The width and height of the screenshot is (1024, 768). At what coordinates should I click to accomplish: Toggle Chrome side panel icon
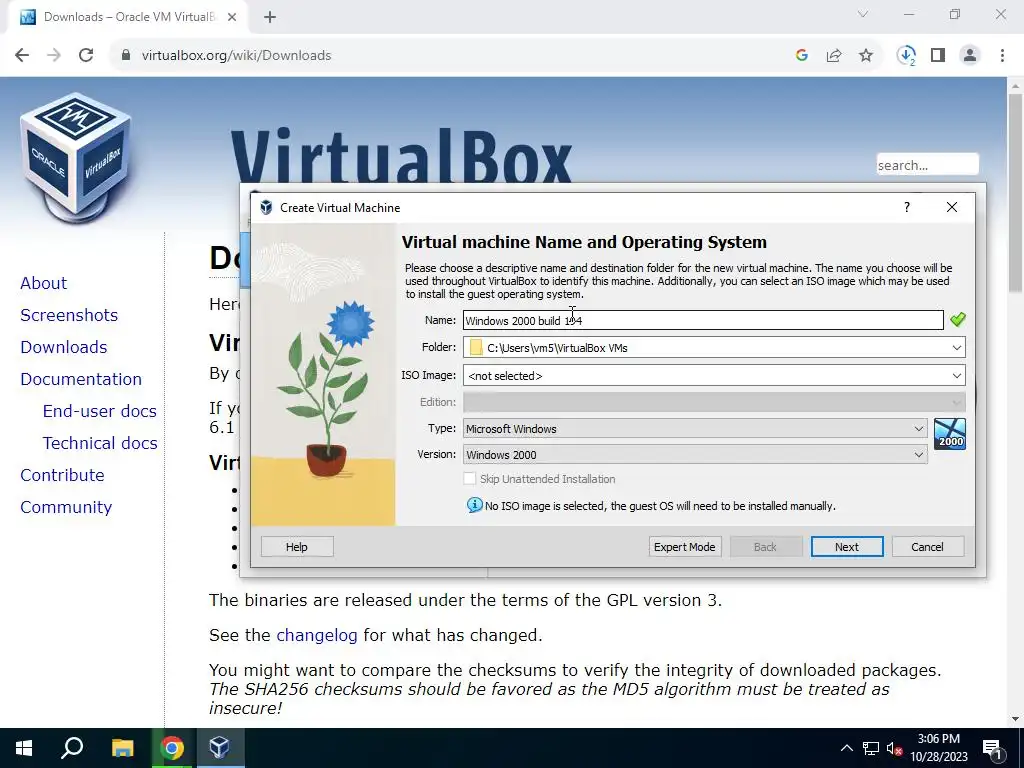[x=938, y=56]
